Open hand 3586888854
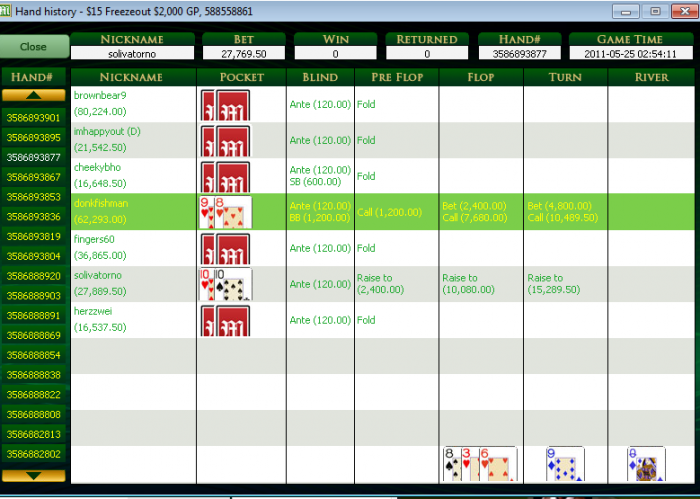Screen dimensions: 700x499 pyautogui.click(x=33, y=355)
